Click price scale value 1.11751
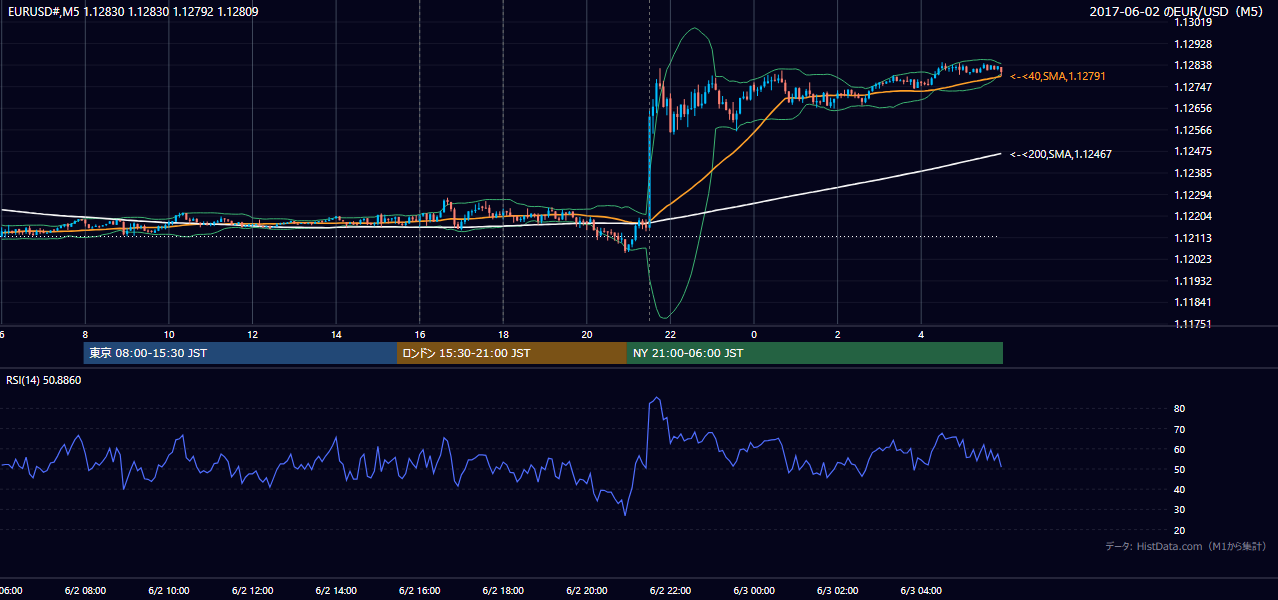The image size is (1278, 600). coord(1192,324)
